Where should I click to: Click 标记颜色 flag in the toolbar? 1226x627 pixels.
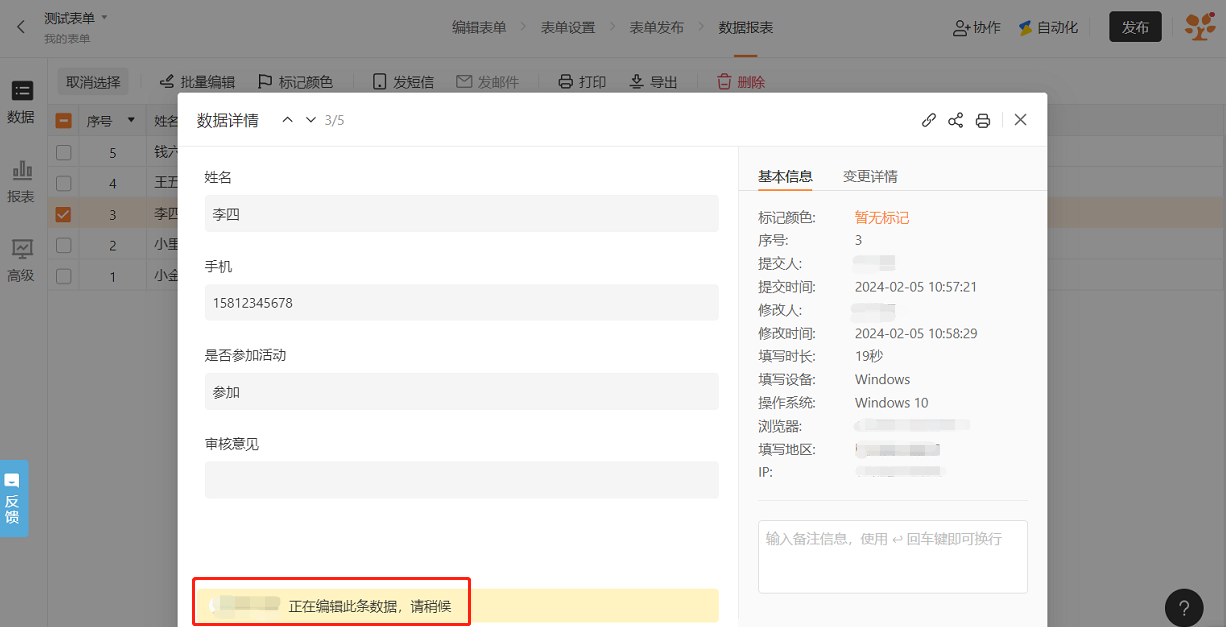tap(295, 82)
